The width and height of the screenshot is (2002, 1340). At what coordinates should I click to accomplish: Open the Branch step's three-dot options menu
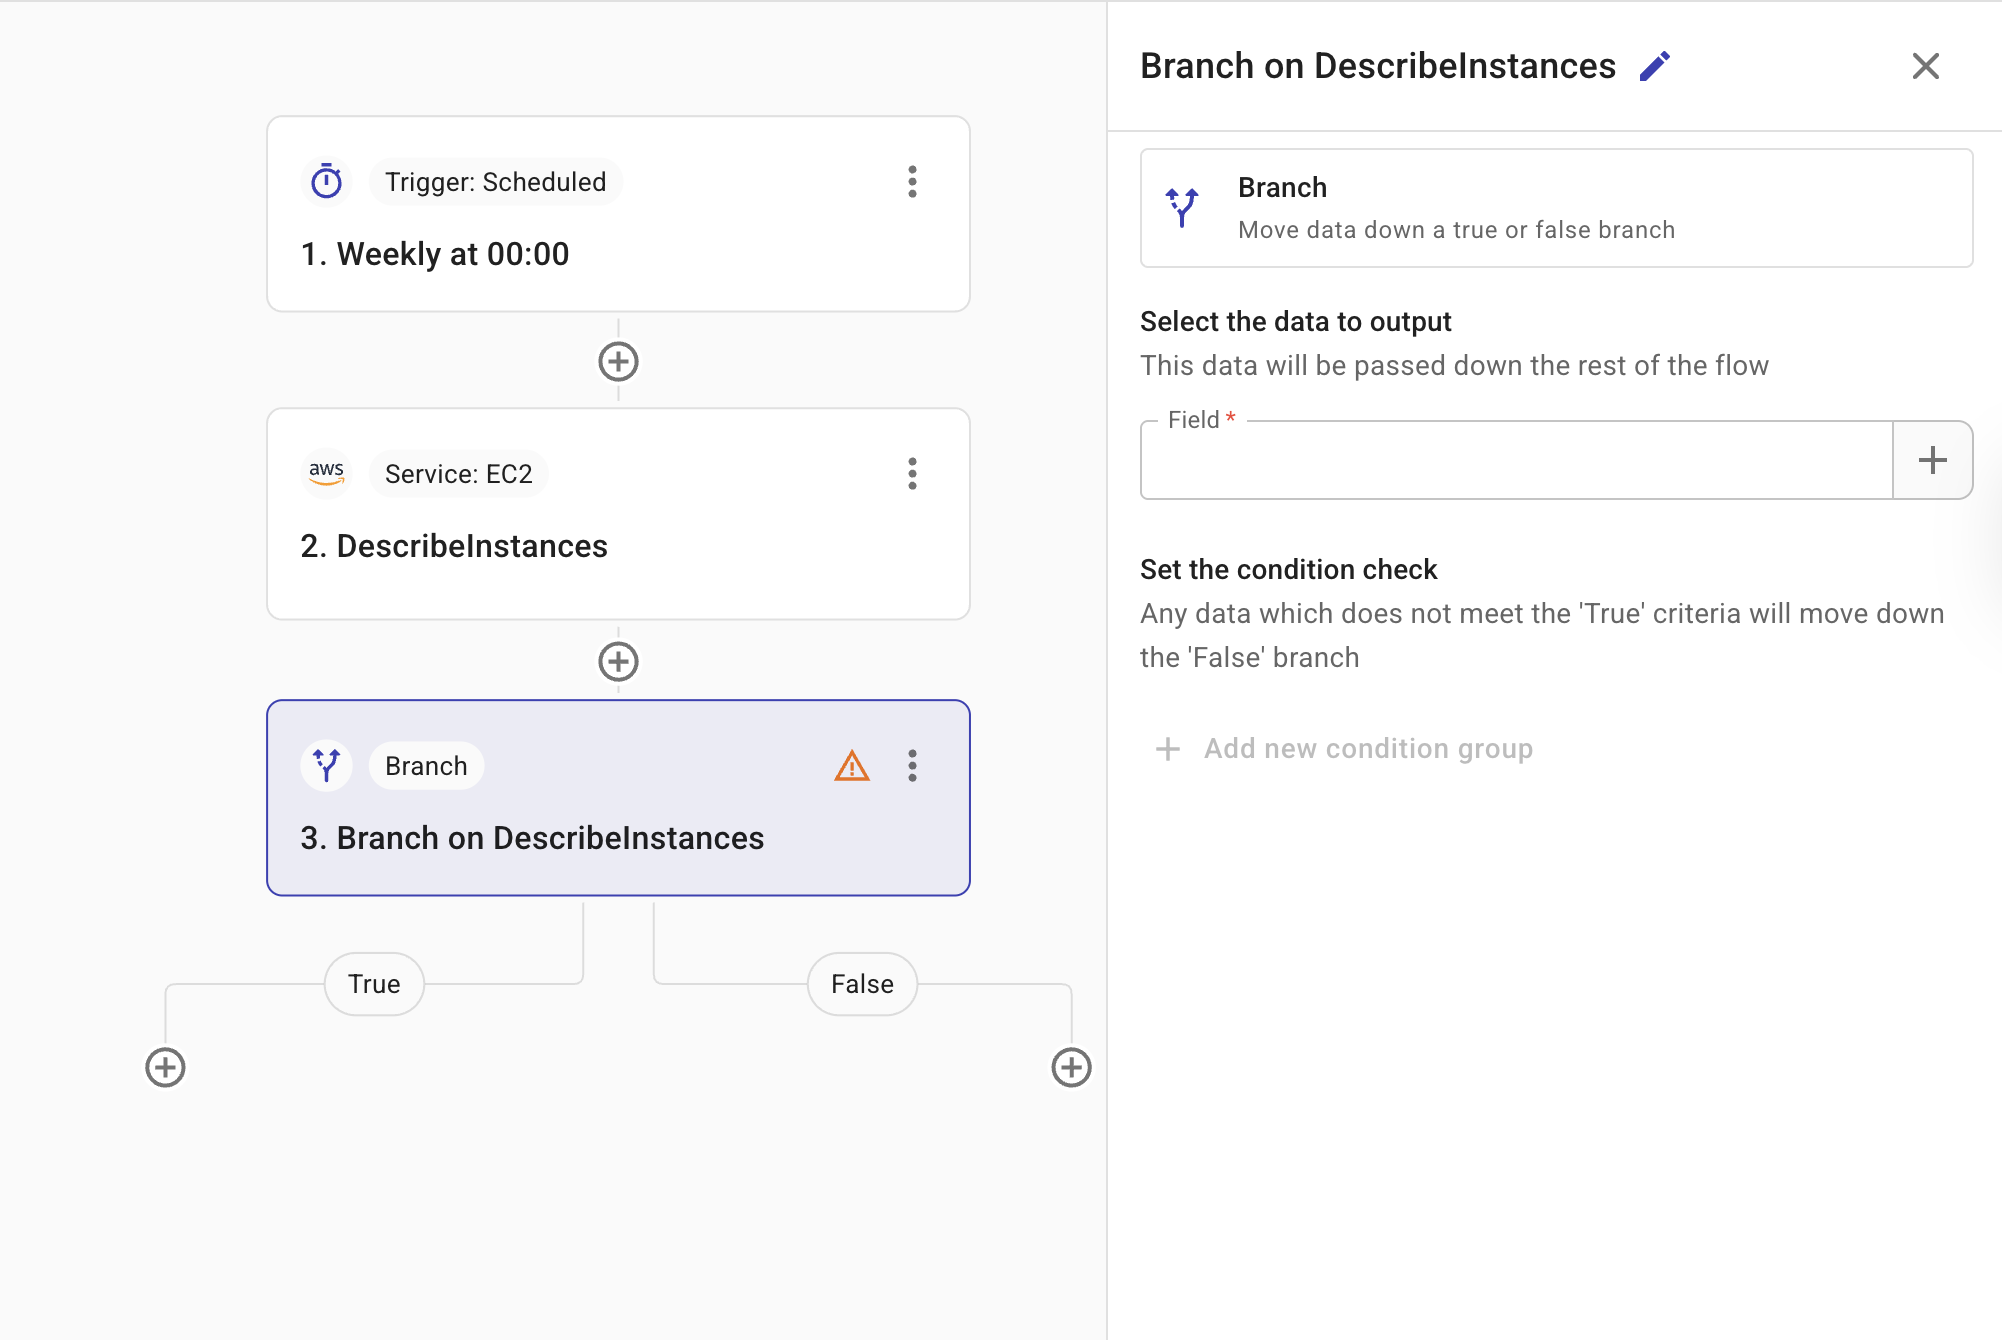click(x=912, y=766)
